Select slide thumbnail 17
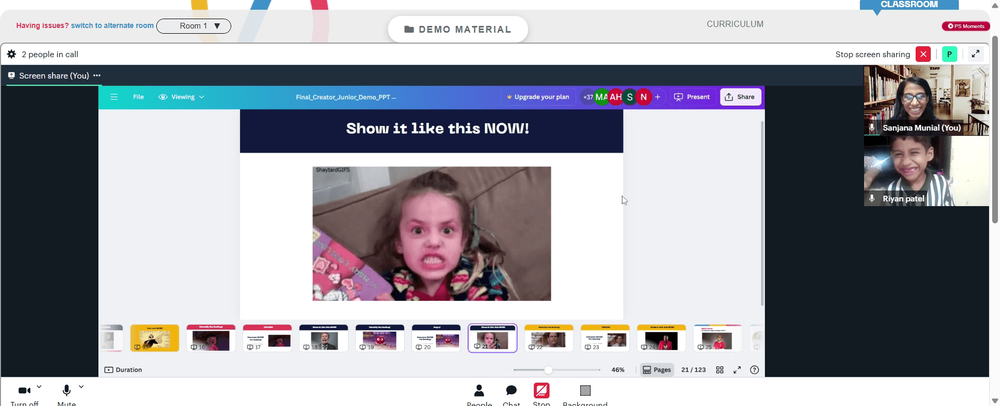The image size is (1000, 406). click(x=267, y=338)
